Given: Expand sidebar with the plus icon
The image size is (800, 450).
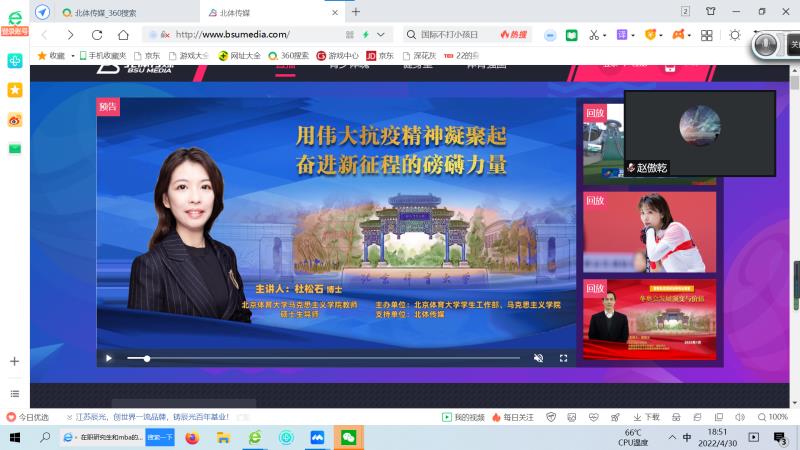Looking at the screenshot, I should (14, 361).
